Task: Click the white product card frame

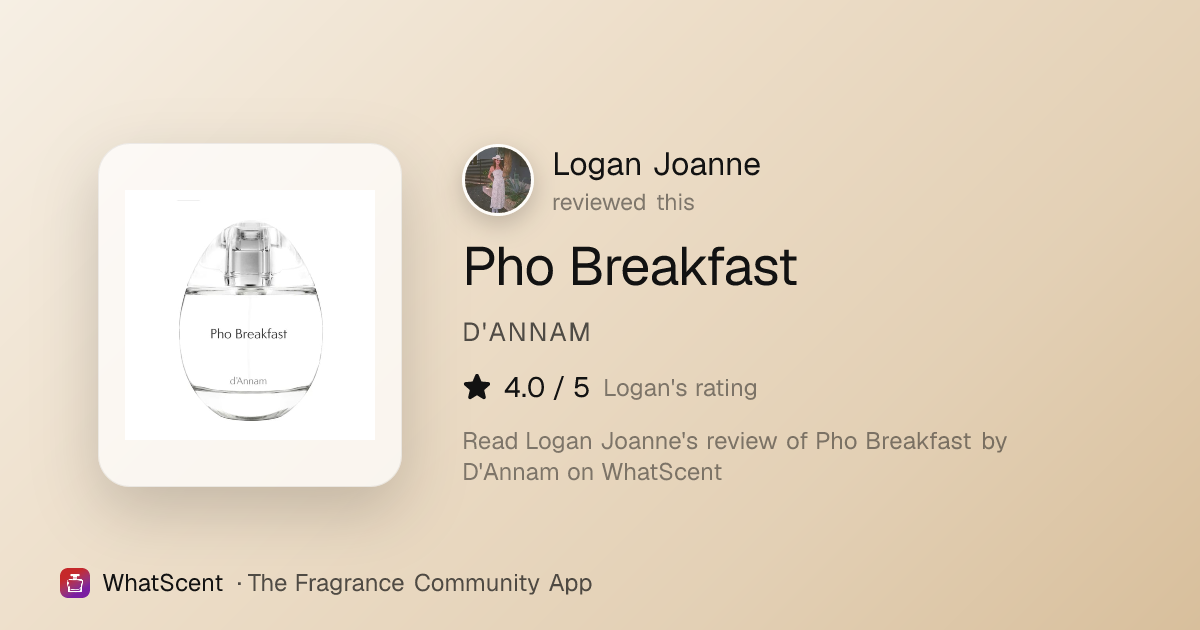Action: coord(250,315)
